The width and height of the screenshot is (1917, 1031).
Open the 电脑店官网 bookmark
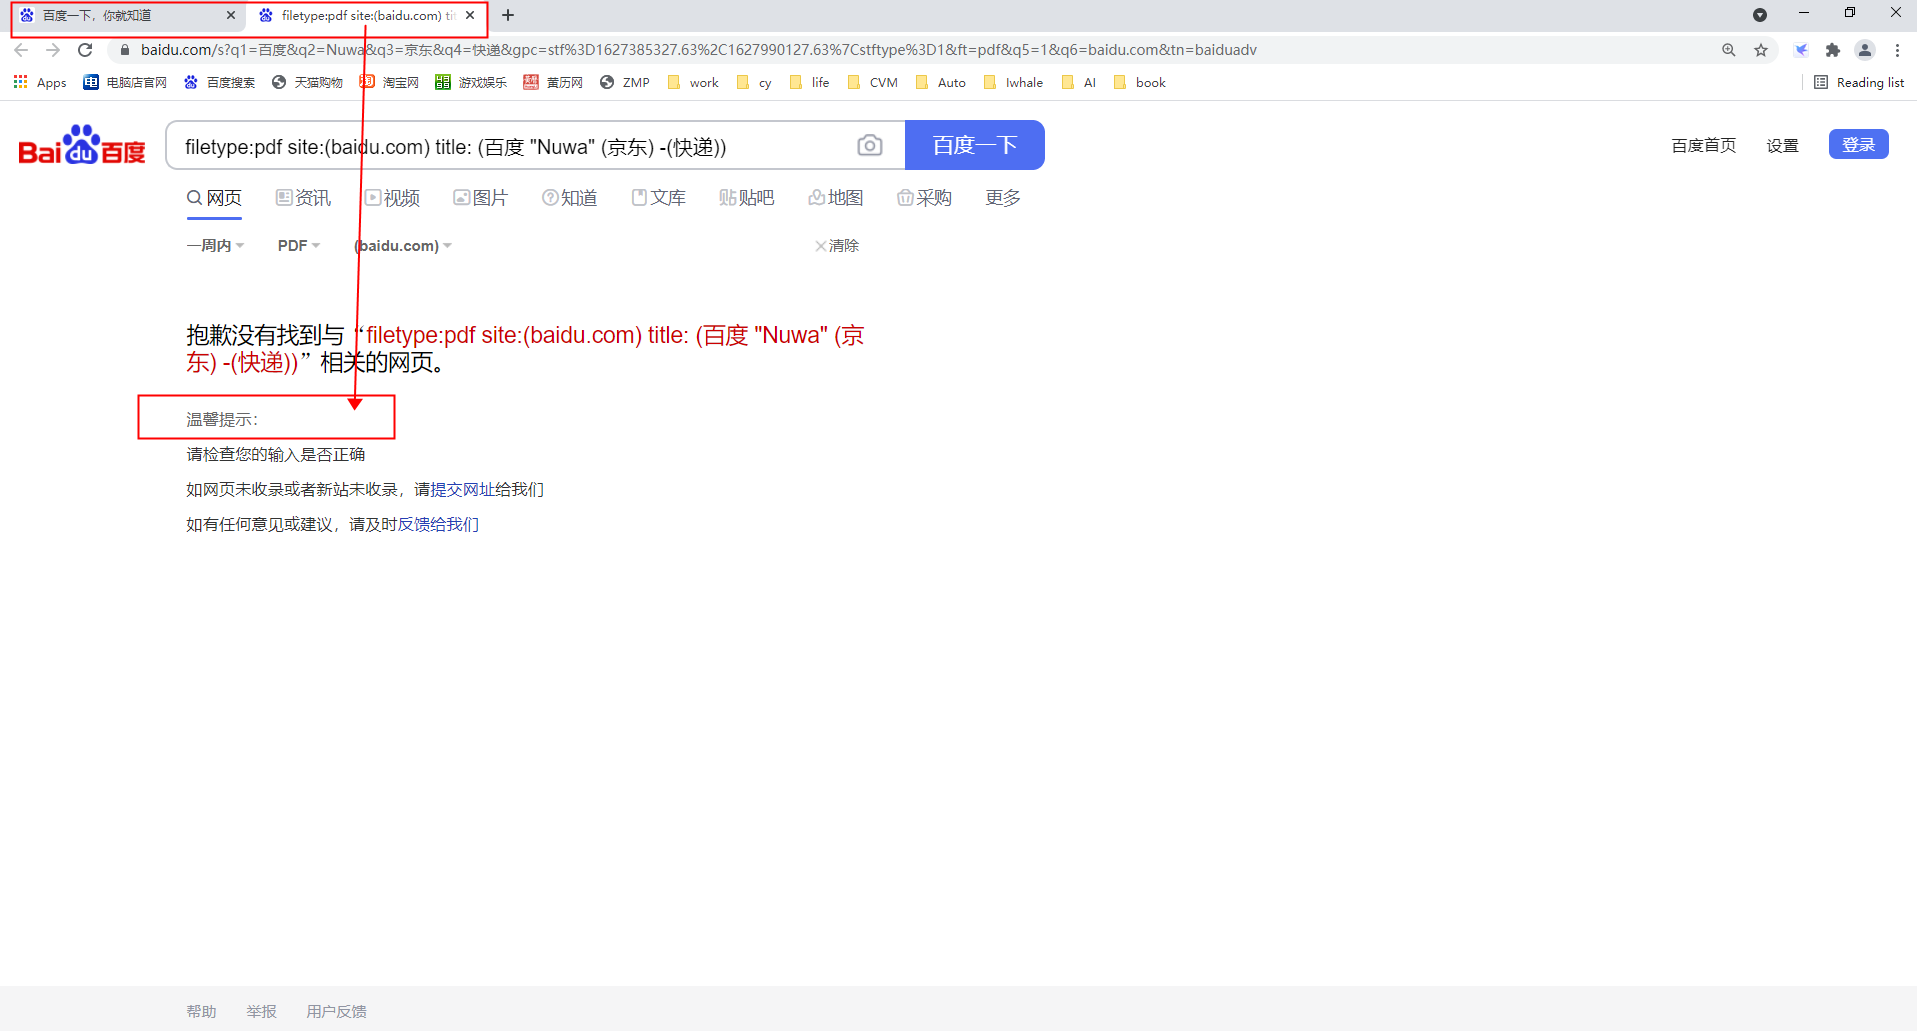point(125,83)
